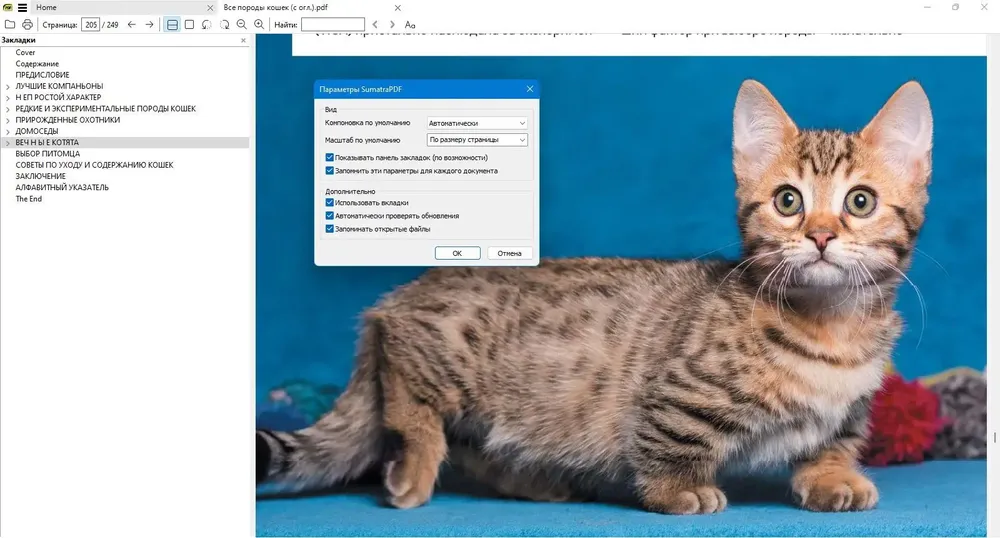Expand РЕДКИЕ И ЭКСПЕРИМЕНТАЛЬНЫЕ ПОРОДЫ bookmark
1000x538 pixels.
[x=8, y=109]
